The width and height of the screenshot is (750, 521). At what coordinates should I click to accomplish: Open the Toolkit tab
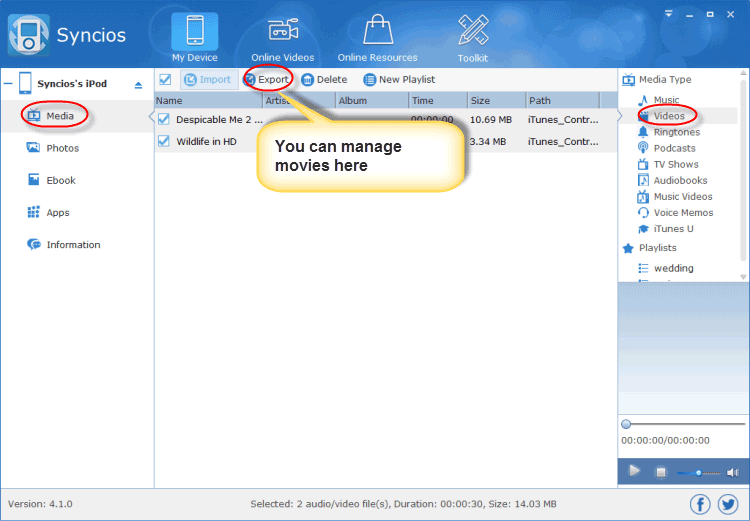tap(473, 39)
